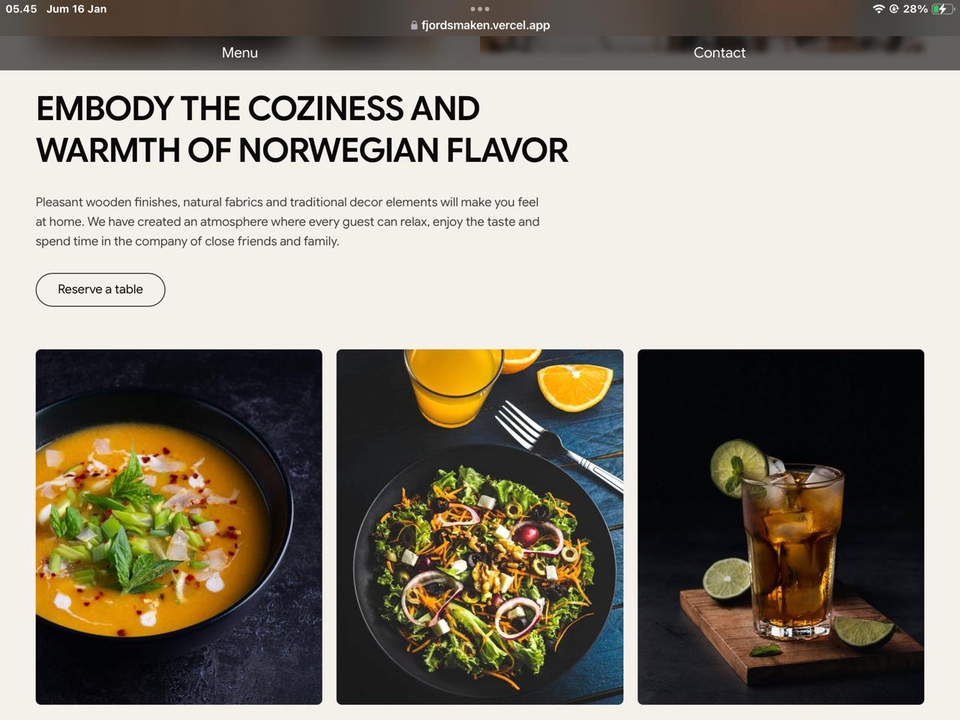Tap the date Jum 16 Jan
The width and height of the screenshot is (960, 720).
76,9
